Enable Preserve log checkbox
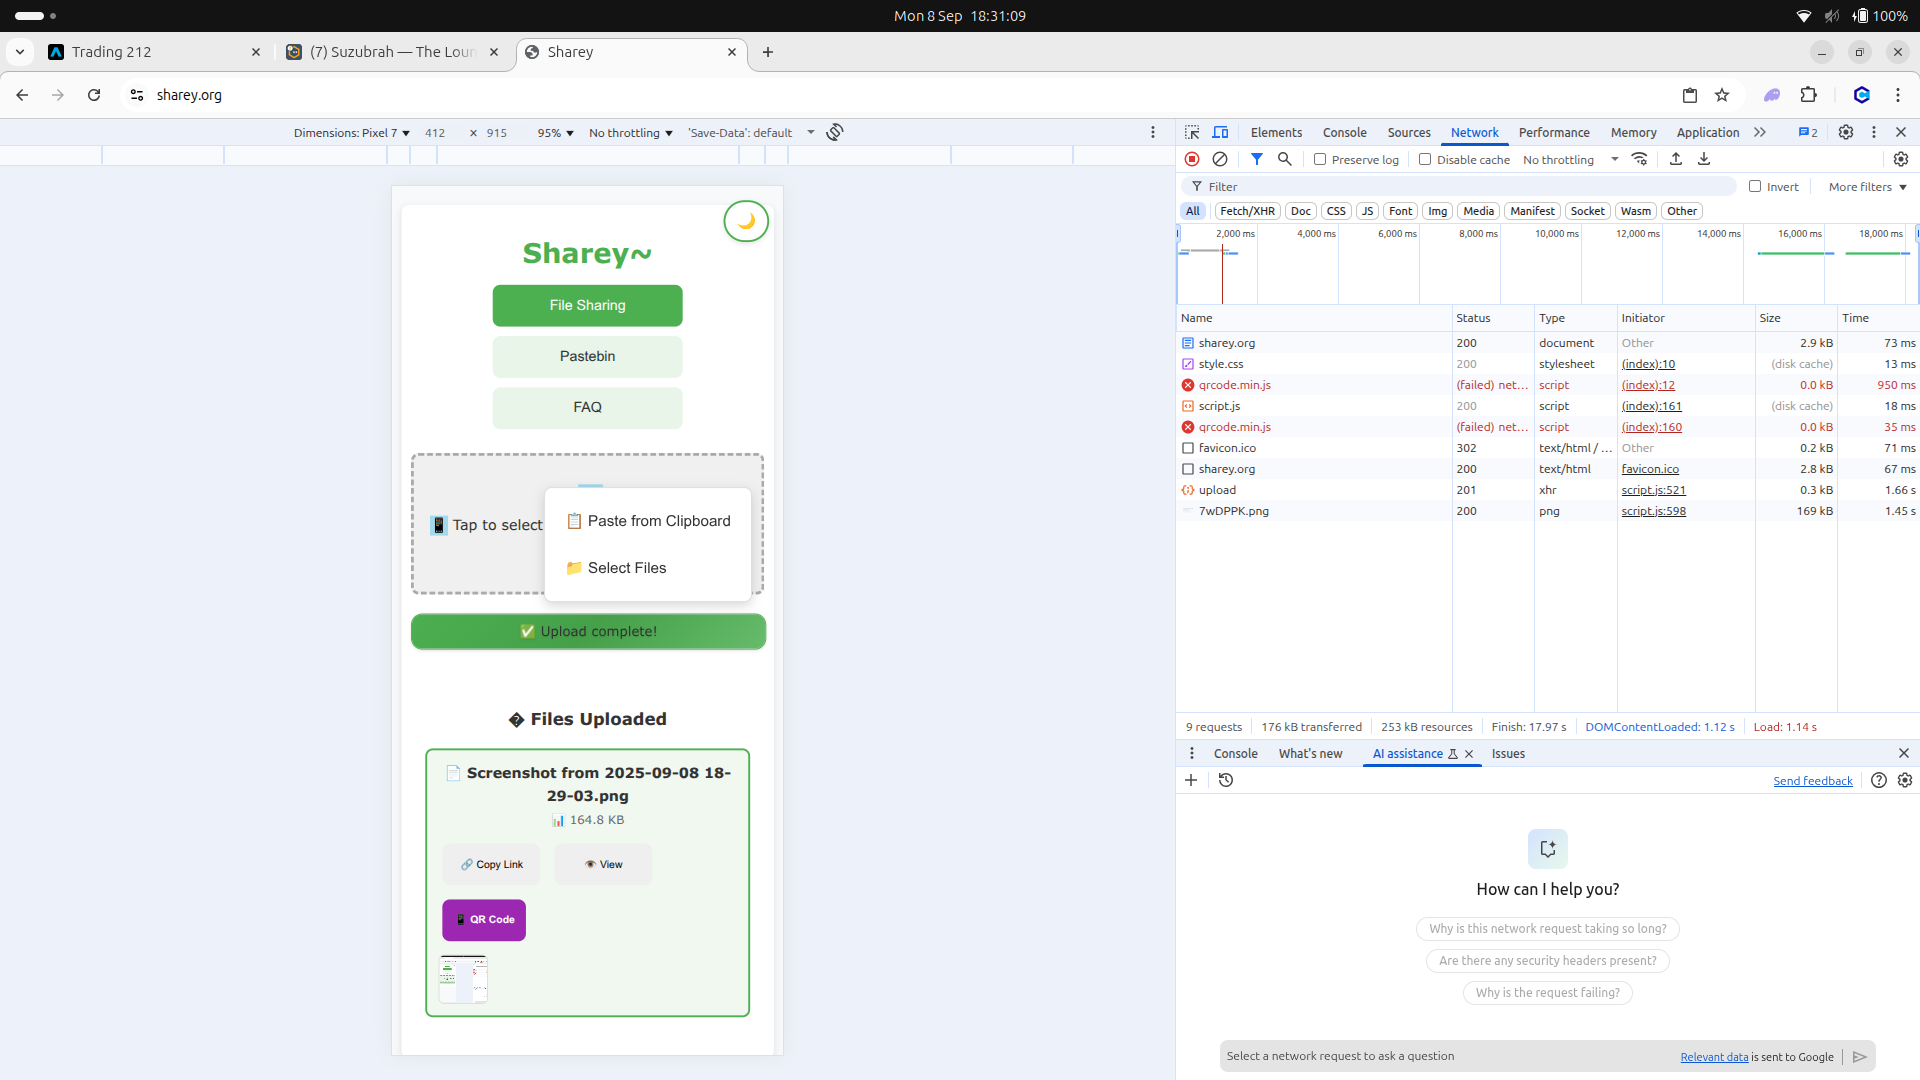Image resolution: width=1920 pixels, height=1080 pixels. point(1320,159)
